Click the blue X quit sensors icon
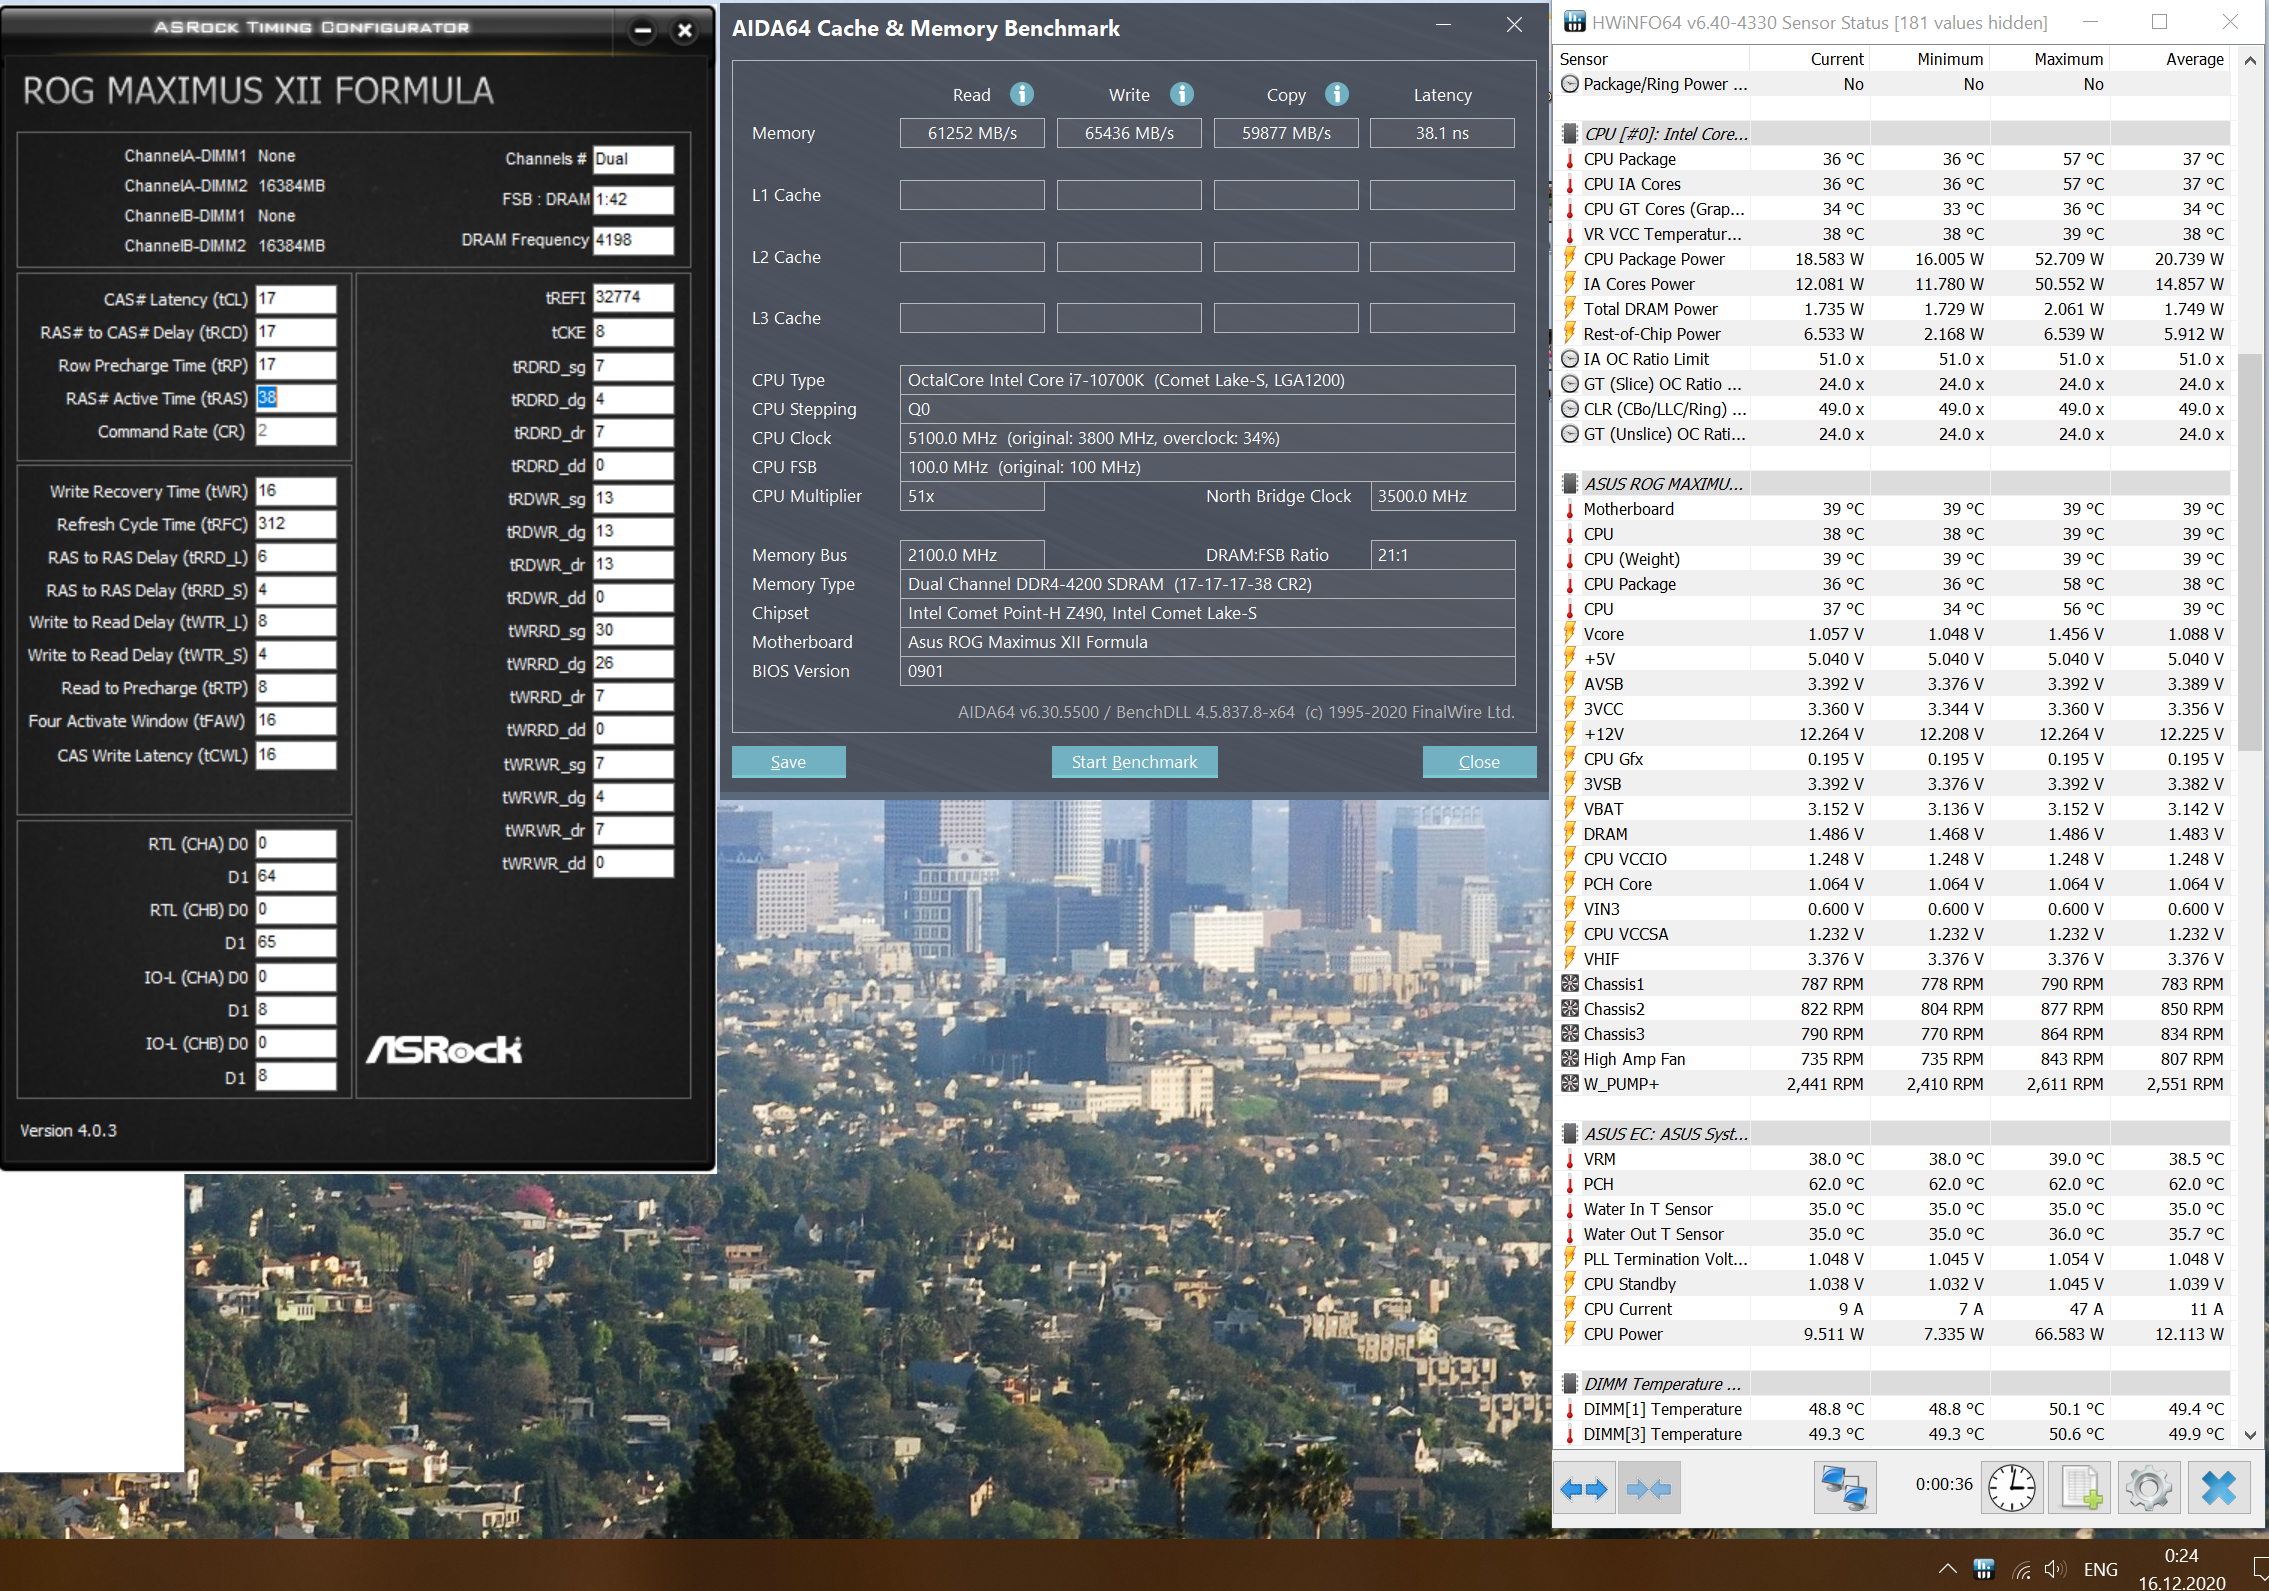Screen dimensions: 2269x1591 (2218, 1489)
